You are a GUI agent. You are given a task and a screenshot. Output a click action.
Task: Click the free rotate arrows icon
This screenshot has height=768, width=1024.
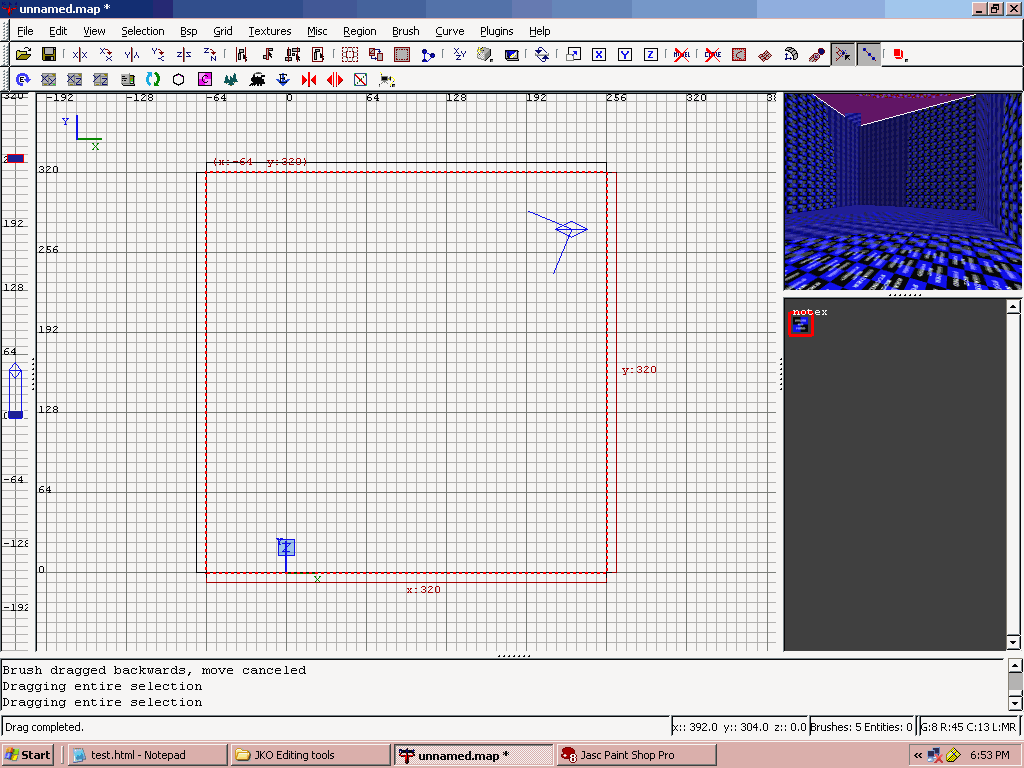pyautogui.click(x=542, y=55)
